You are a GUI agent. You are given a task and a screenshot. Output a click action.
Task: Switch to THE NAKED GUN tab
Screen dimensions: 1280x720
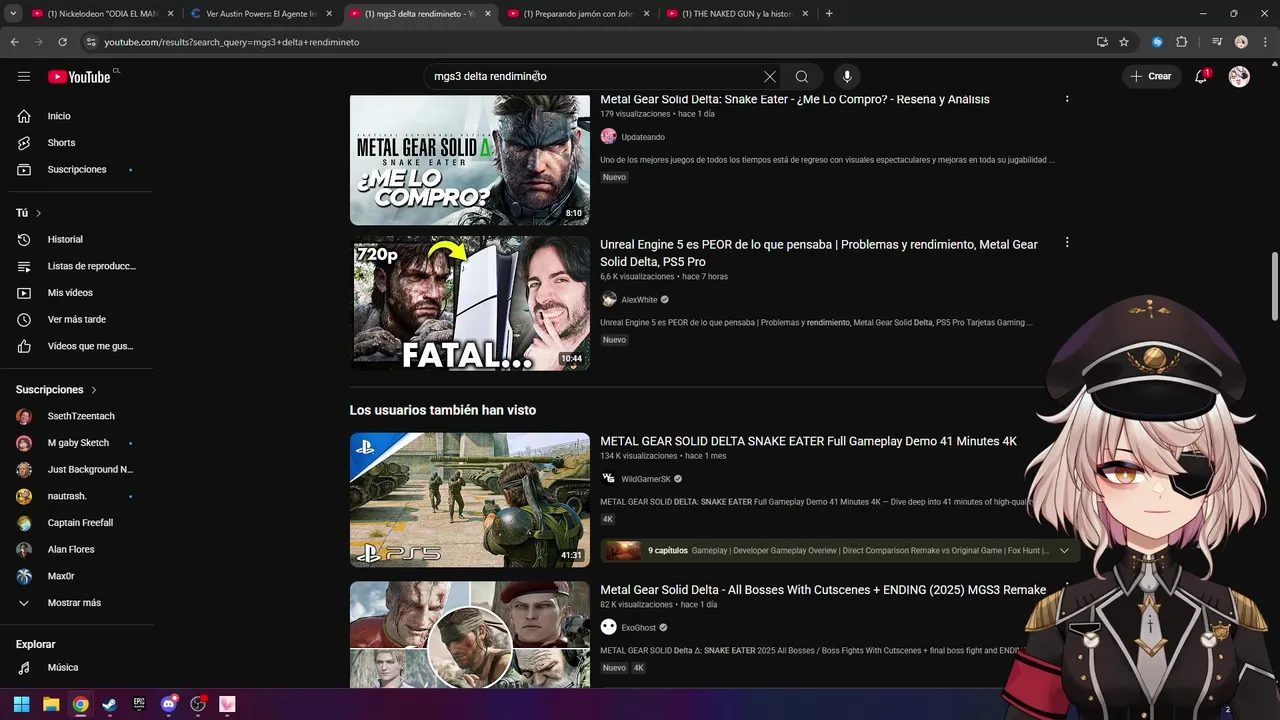(x=737, y=13)
